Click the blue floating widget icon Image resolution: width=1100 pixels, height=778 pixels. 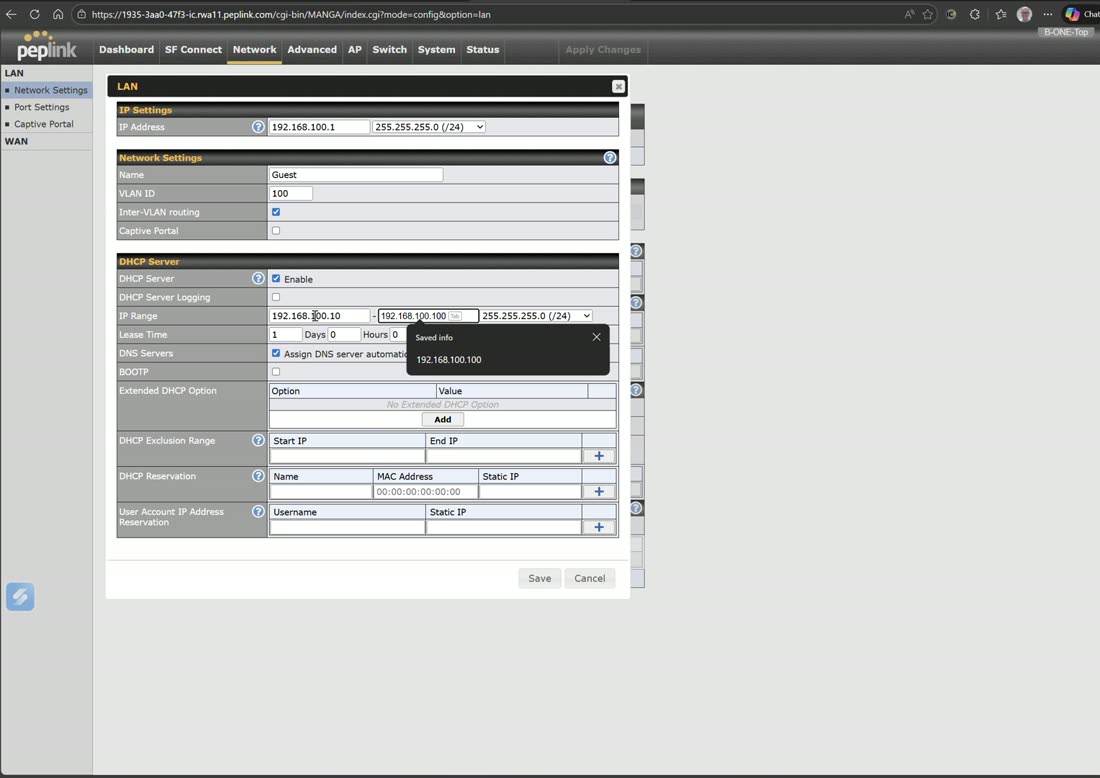[x=20, y=597]
